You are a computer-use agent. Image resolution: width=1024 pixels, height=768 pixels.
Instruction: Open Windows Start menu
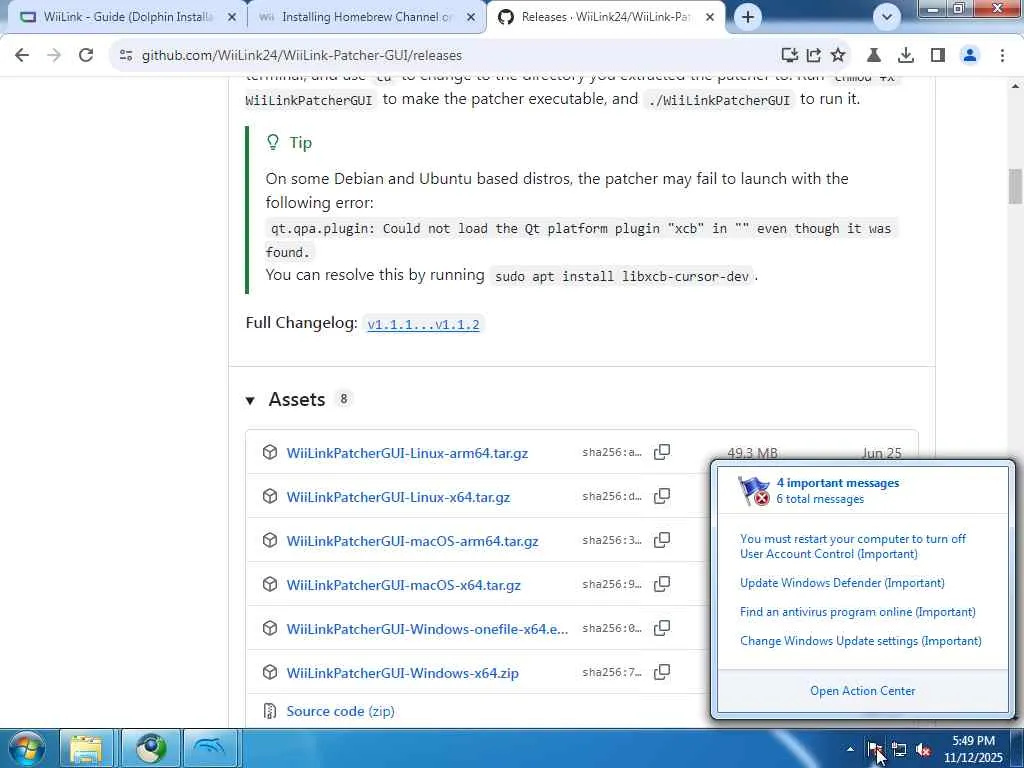[x=25, y=748]
